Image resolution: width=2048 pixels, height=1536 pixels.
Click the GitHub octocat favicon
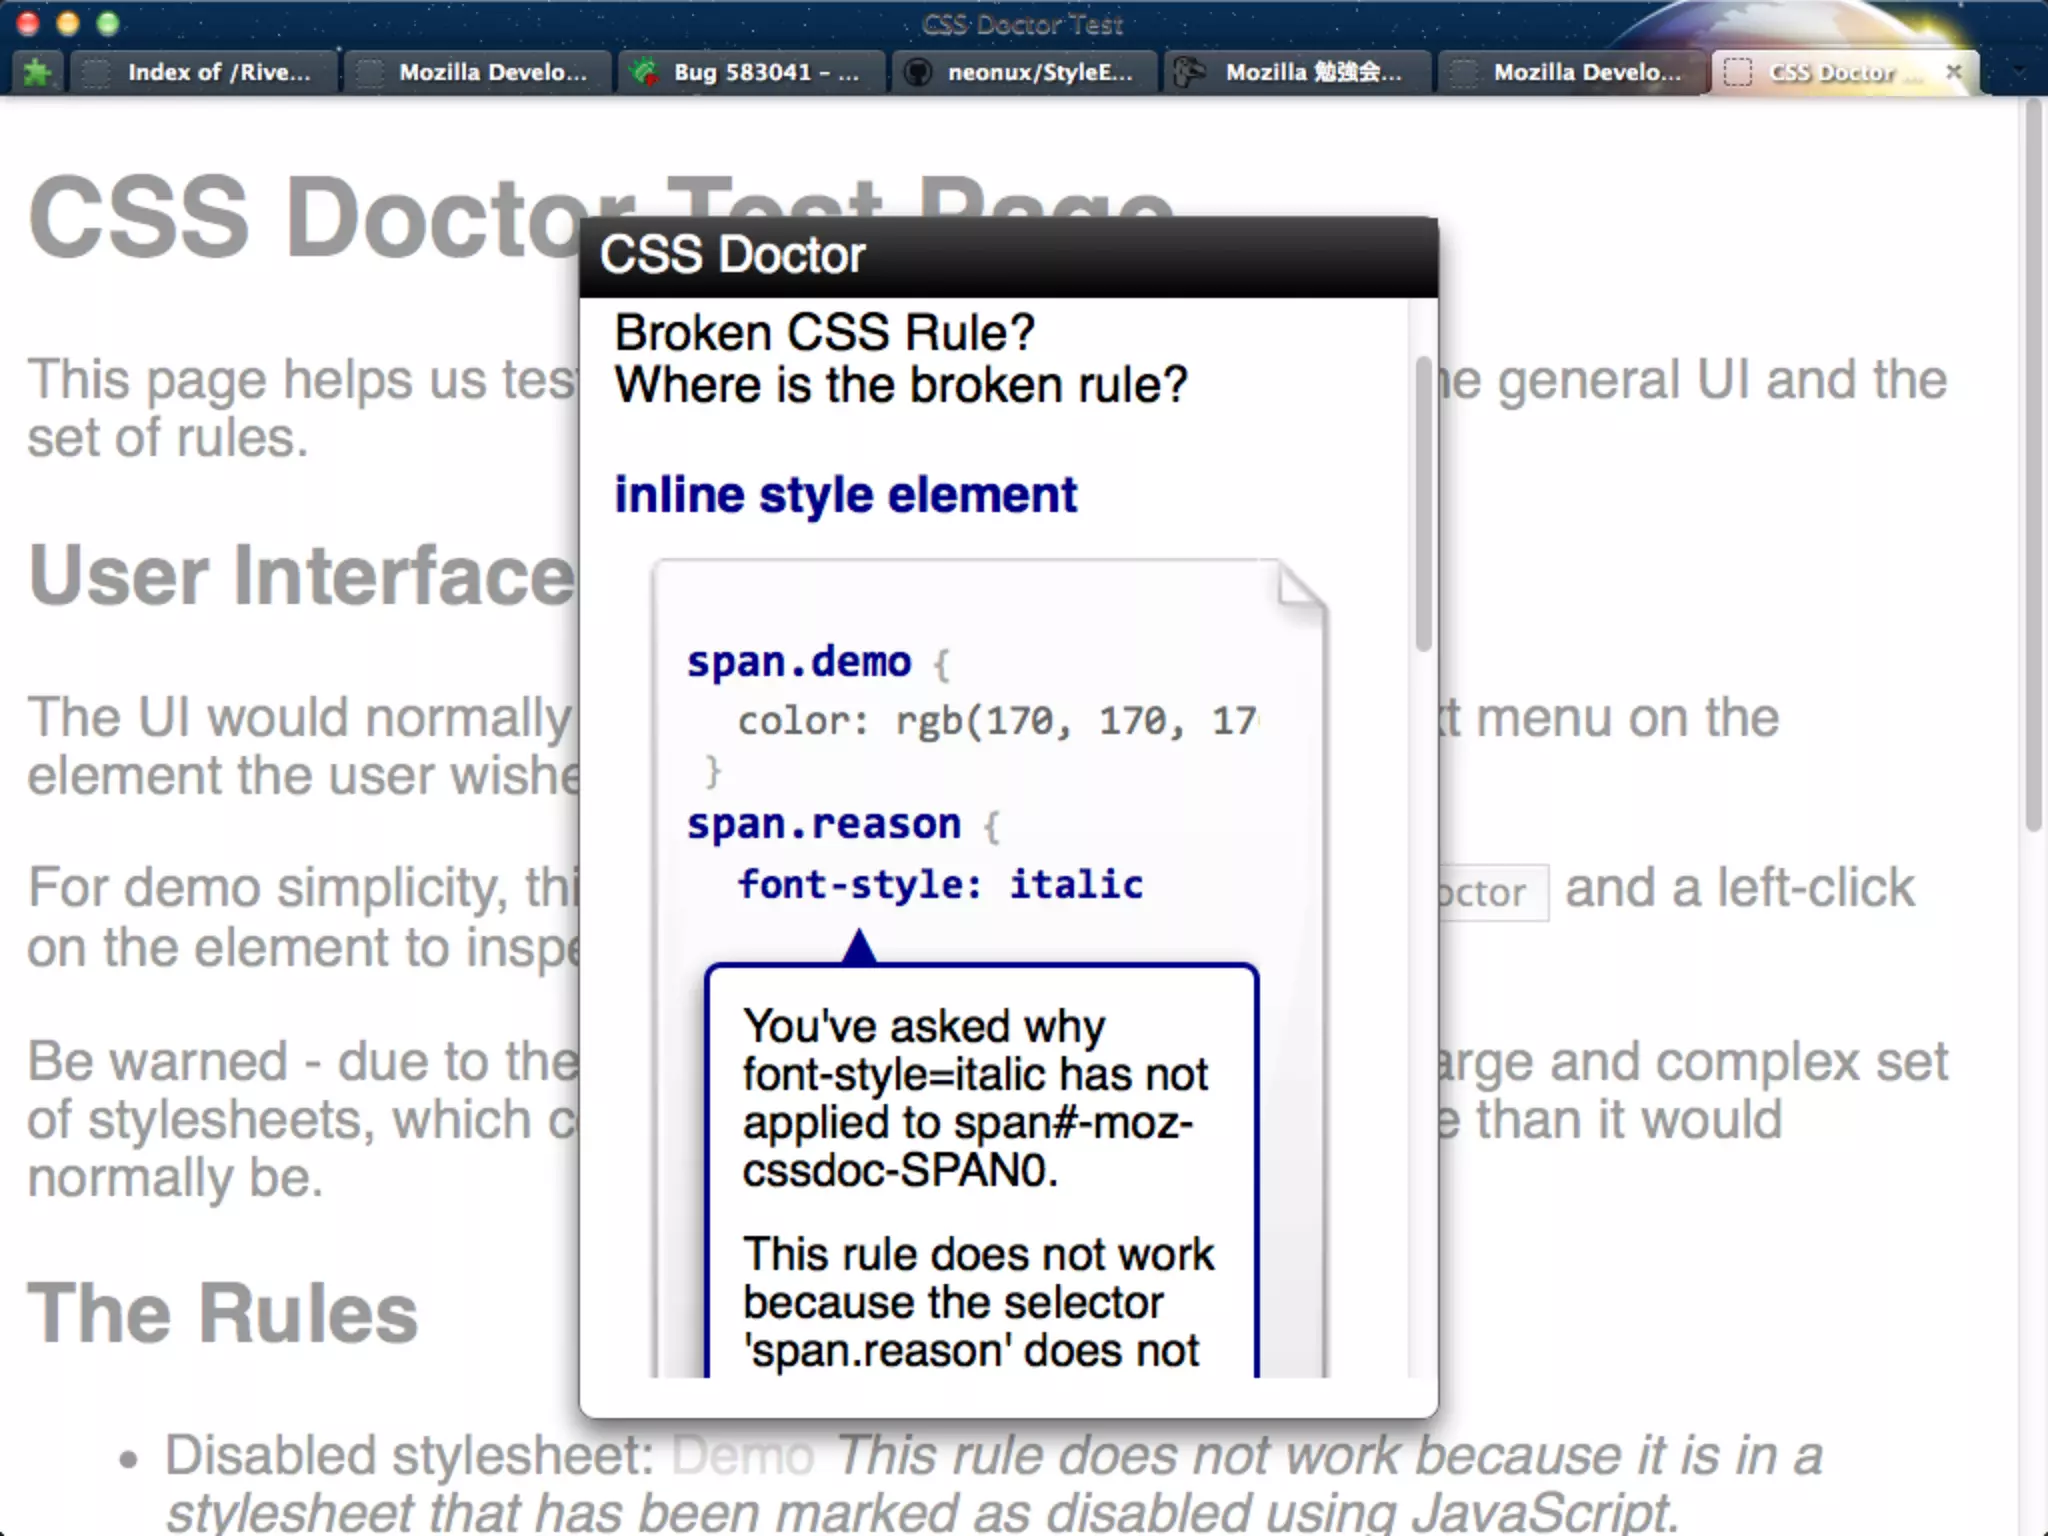click(x=917, y=72)
